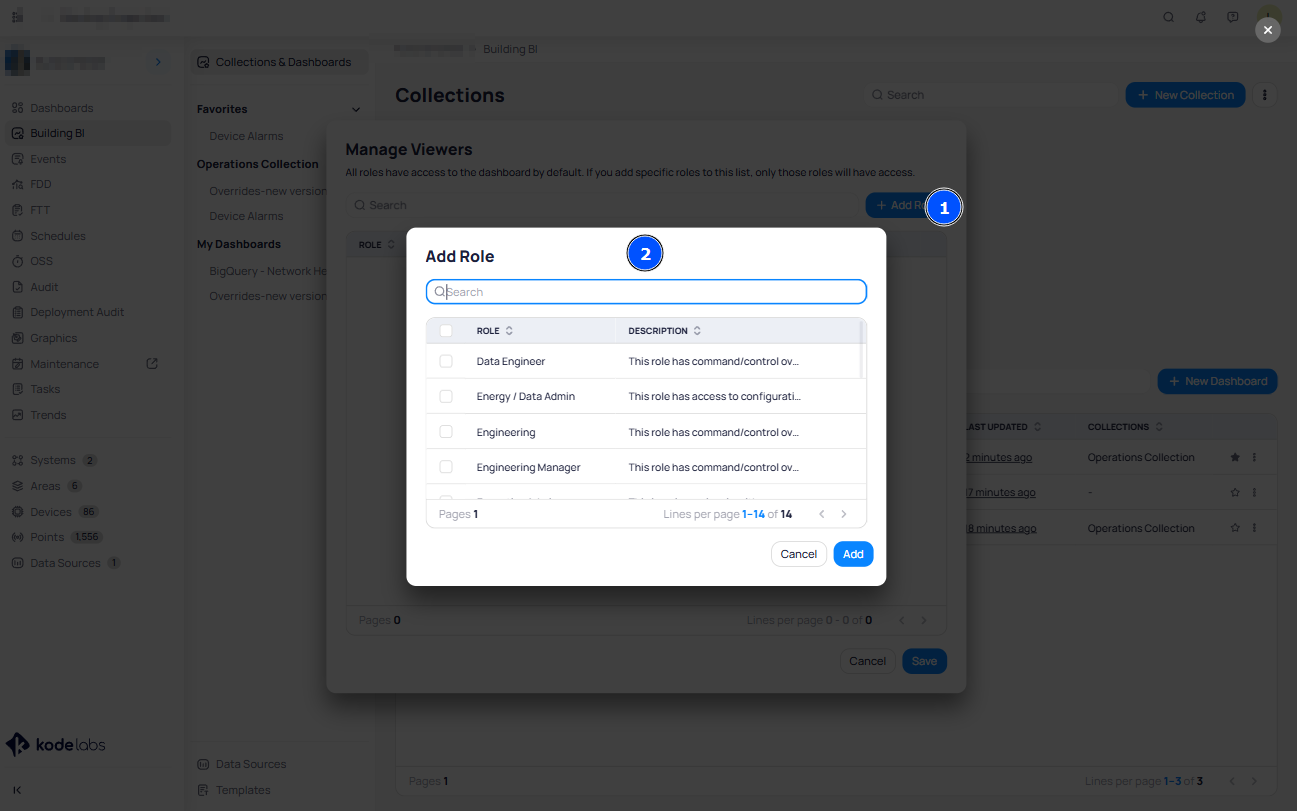Unfavorite the first dashboard filled star

pyautogui.click(x=1235, y=457)
